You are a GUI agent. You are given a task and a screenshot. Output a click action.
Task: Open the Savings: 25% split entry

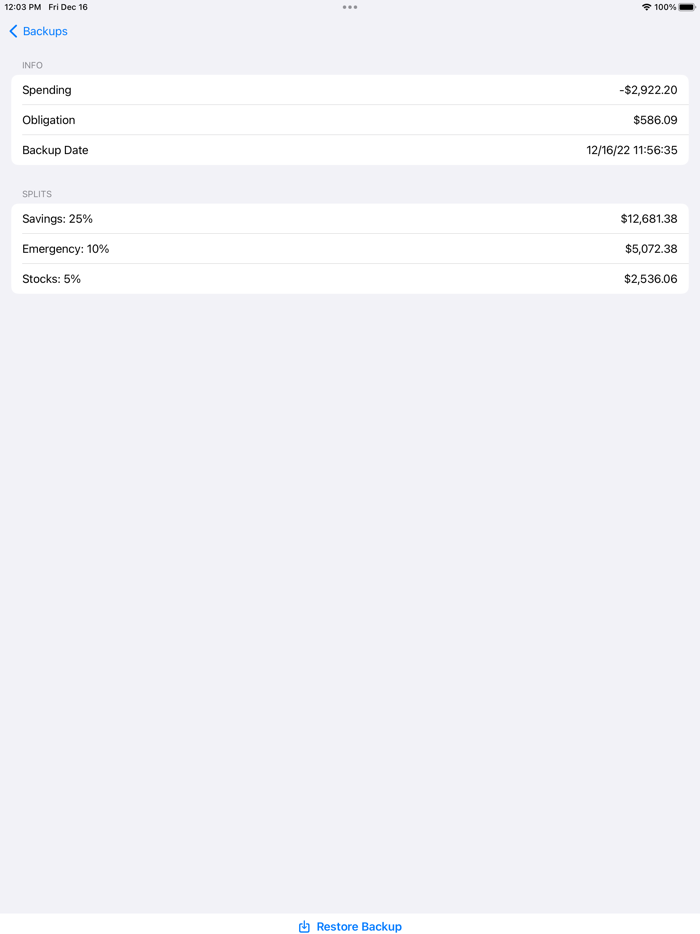(350, 218)
